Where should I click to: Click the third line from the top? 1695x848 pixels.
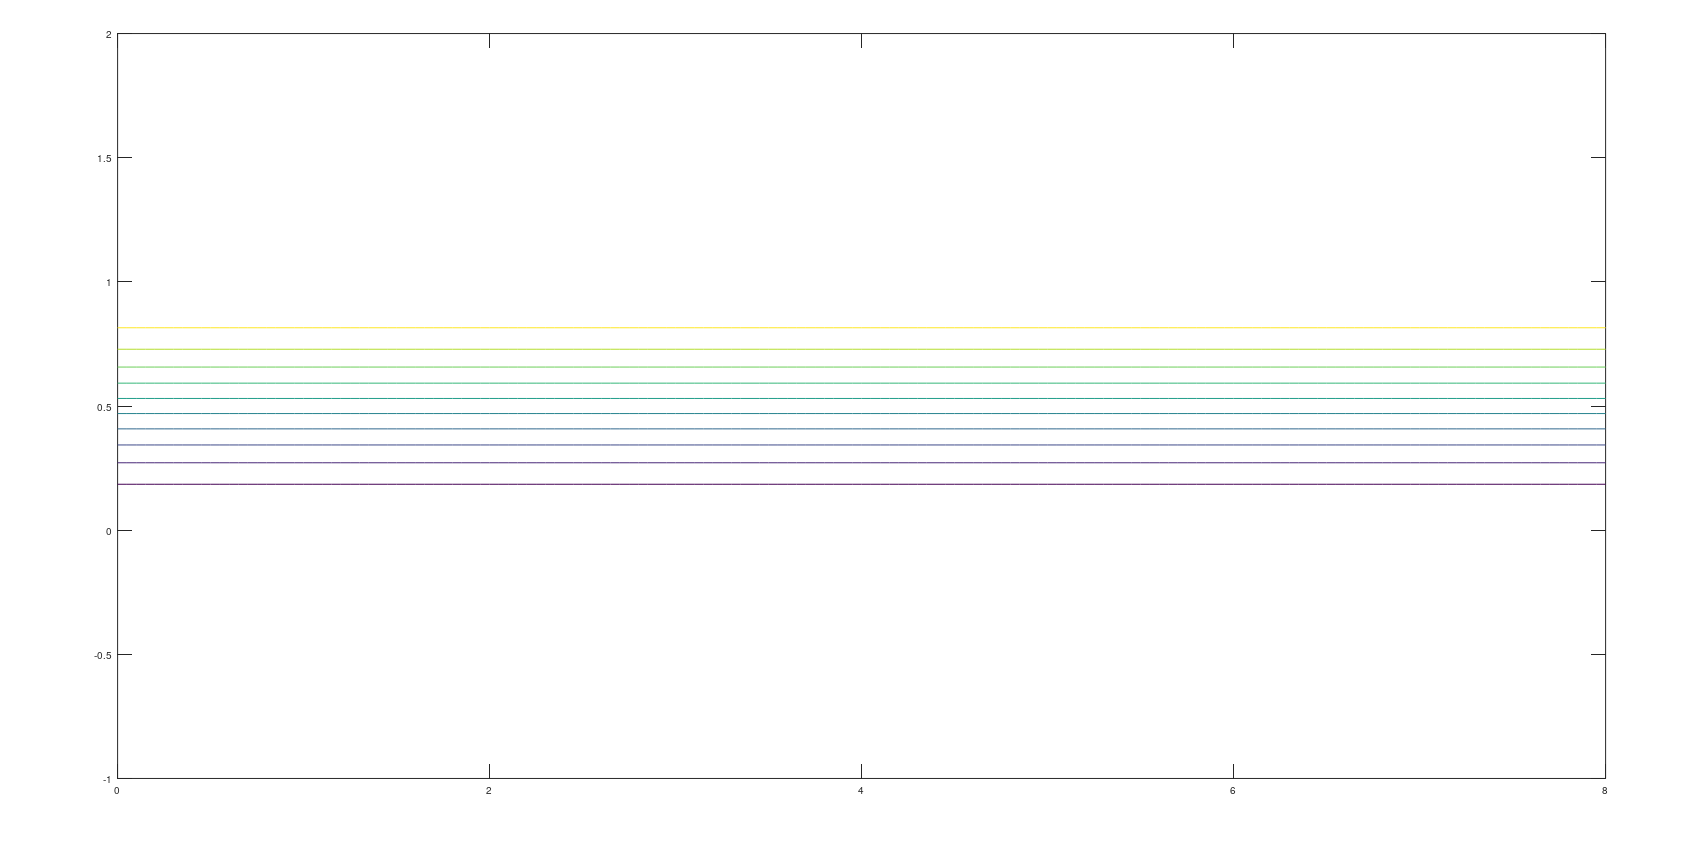[860, 367]
